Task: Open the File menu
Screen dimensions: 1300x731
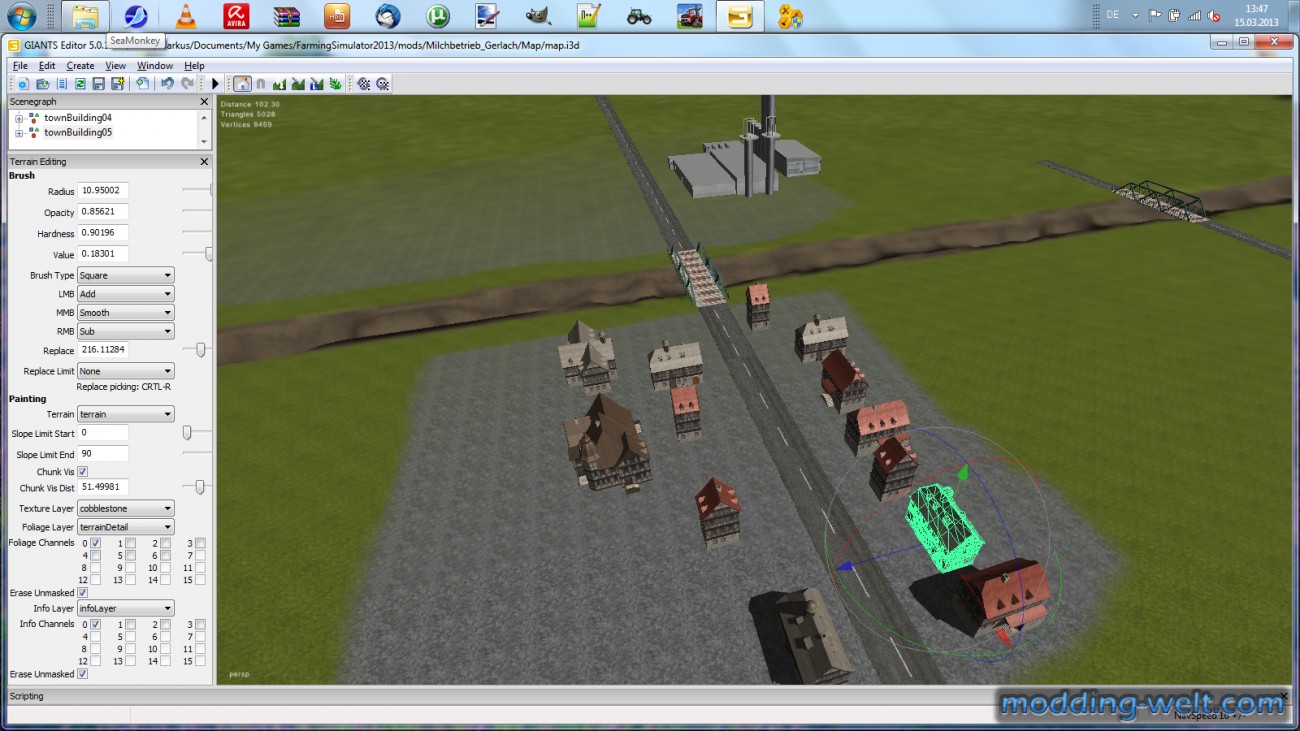Action: point(20,66)
